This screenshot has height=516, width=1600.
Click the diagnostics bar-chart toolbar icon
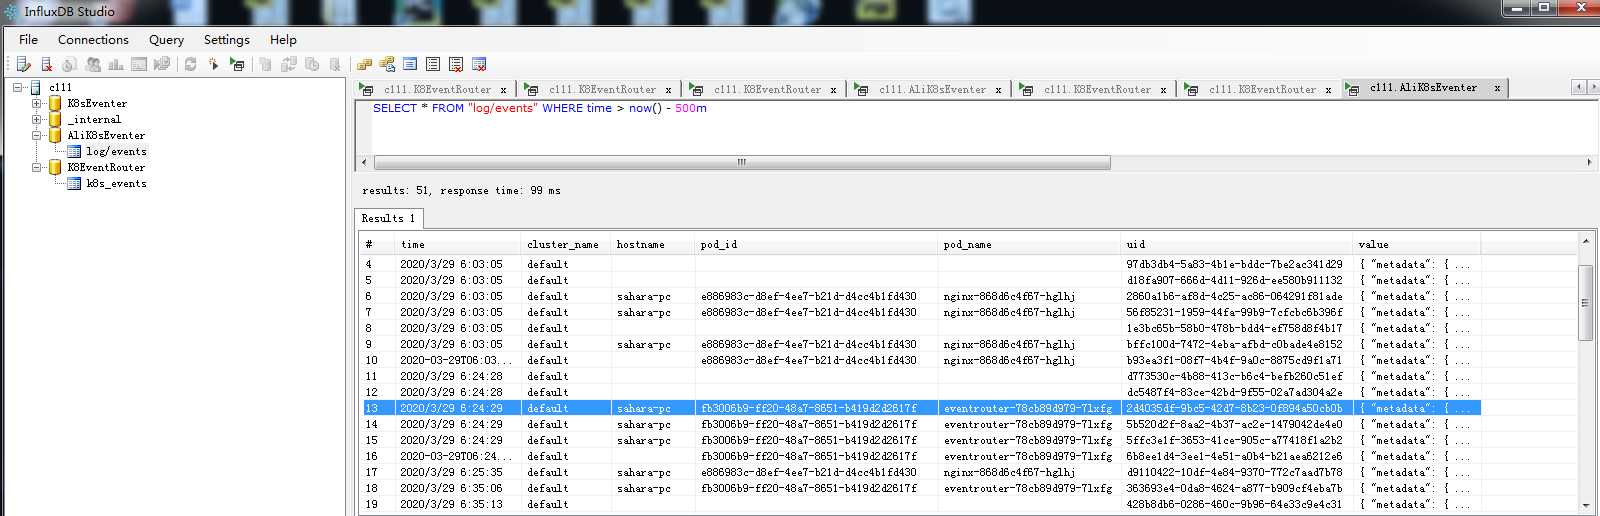[116, 64]
